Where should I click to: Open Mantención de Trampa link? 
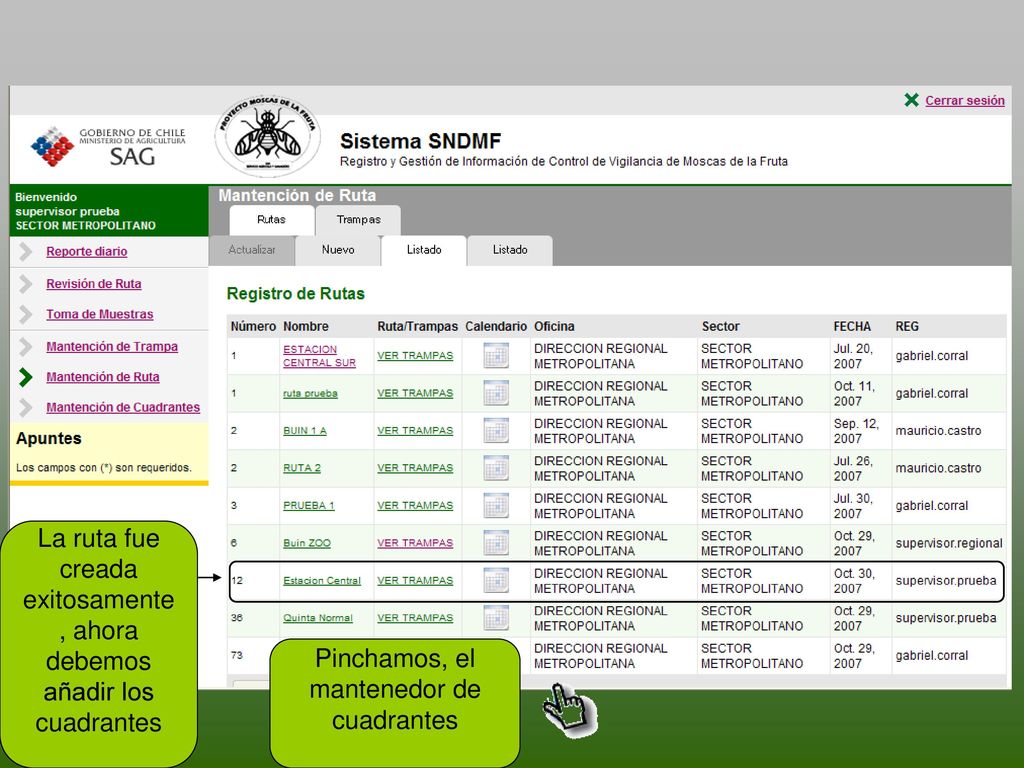112,346
